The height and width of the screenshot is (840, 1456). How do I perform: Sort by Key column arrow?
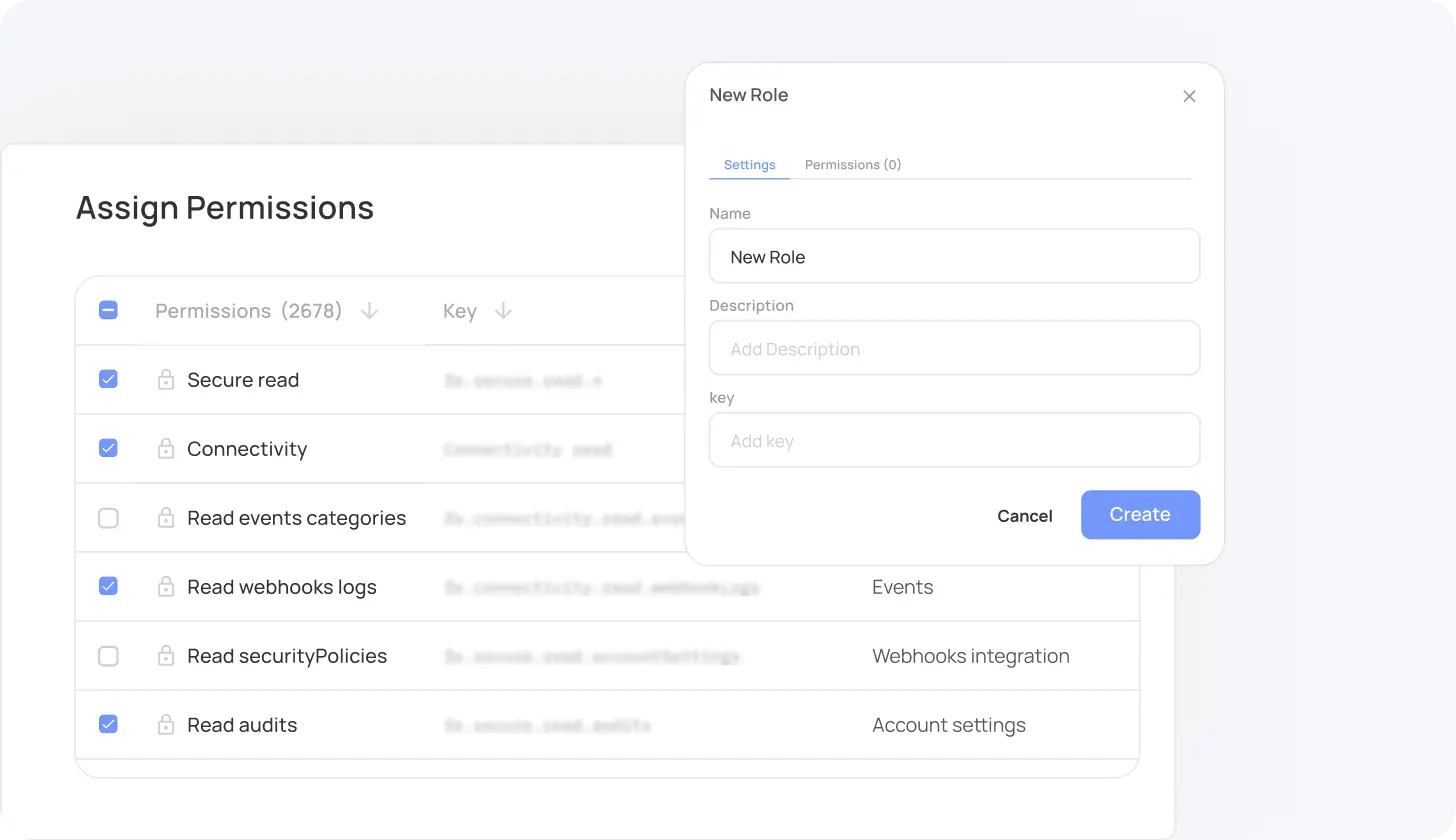(503, 311)
